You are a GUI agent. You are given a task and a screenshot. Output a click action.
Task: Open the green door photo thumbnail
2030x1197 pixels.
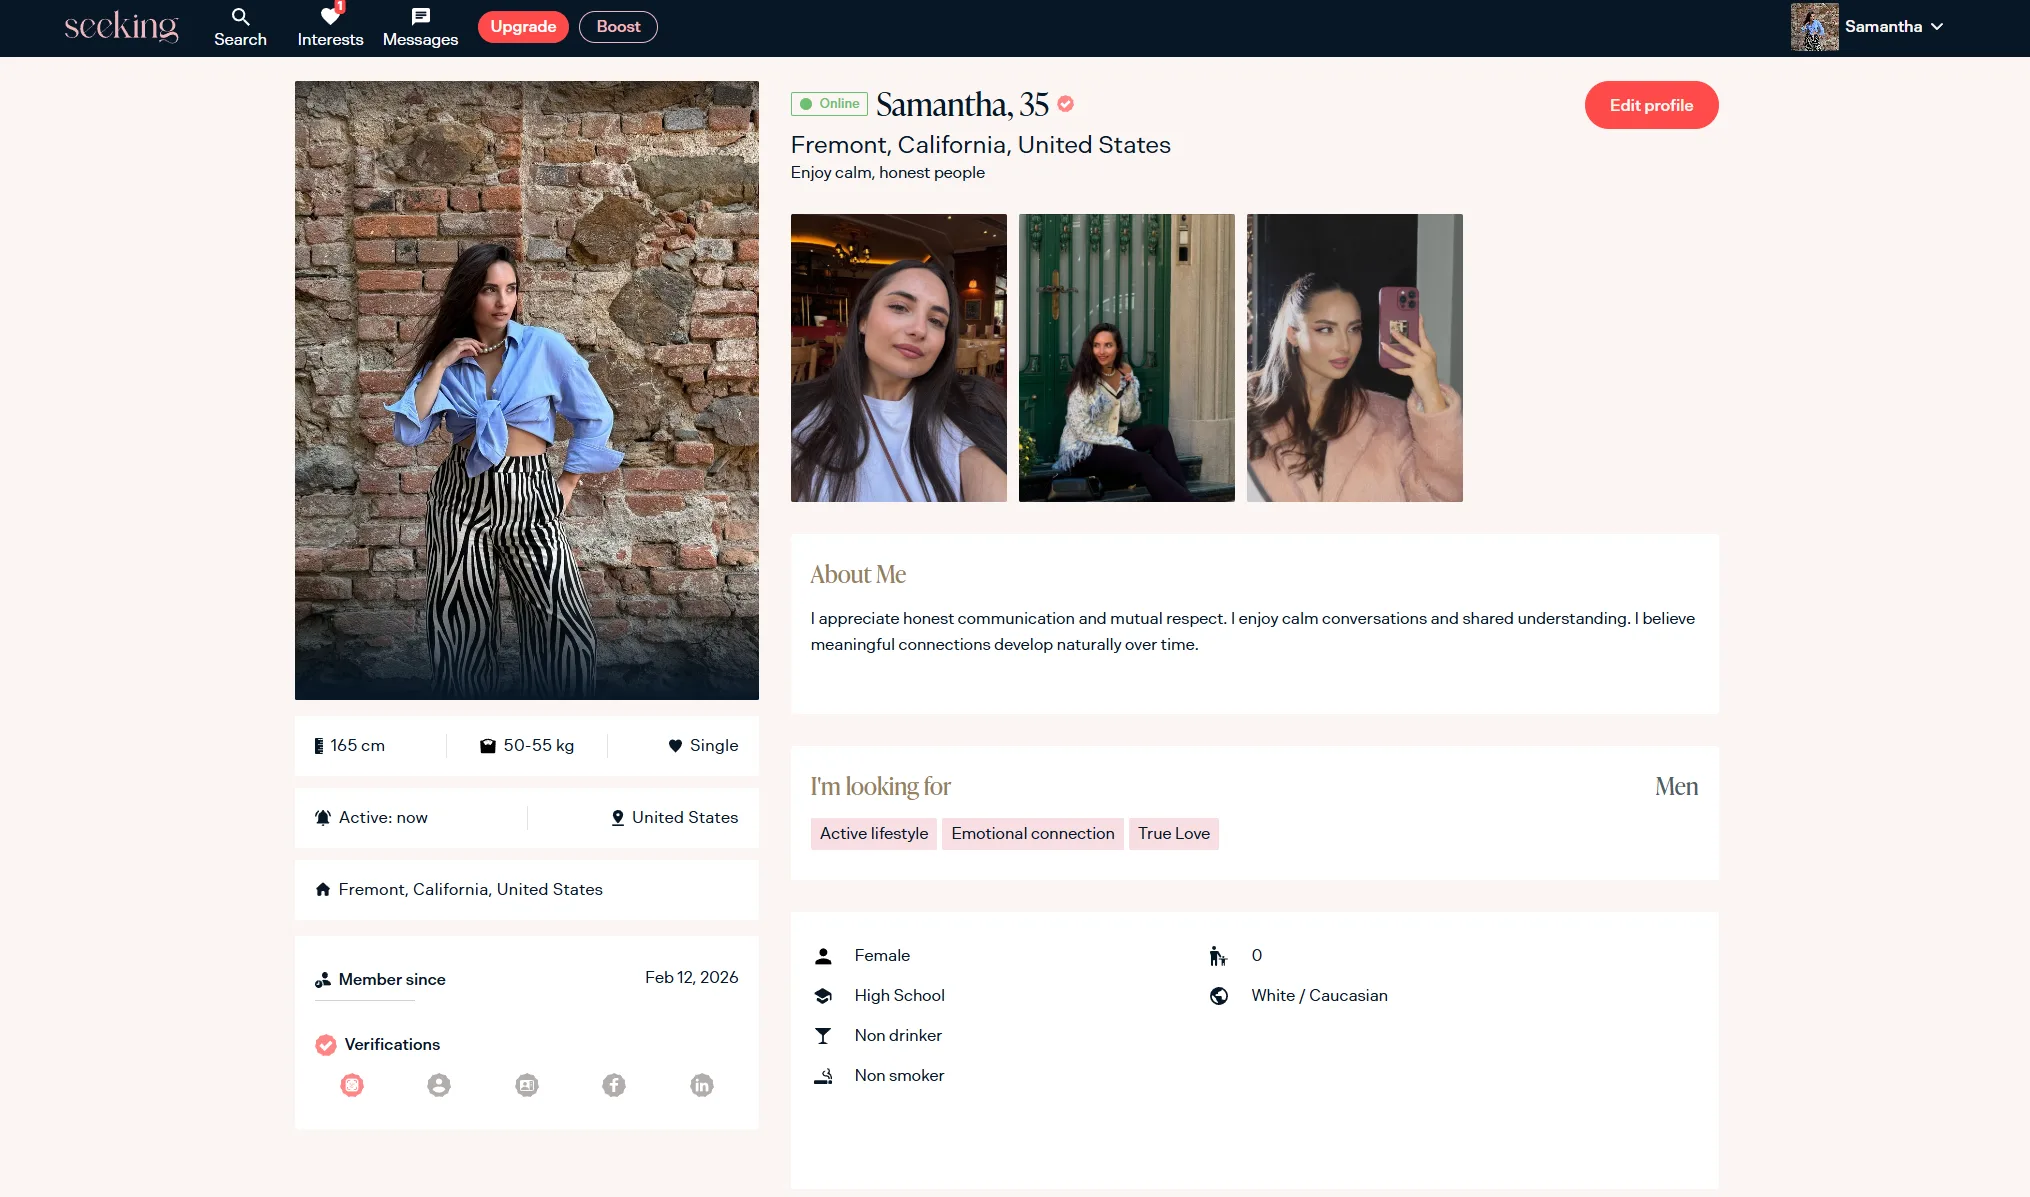point(1126,357)
